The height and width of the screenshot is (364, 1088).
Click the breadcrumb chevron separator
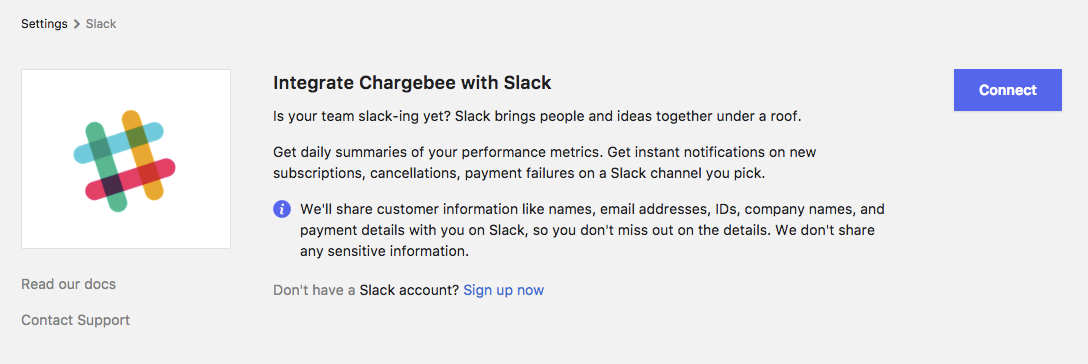click(x=76, y=24)
